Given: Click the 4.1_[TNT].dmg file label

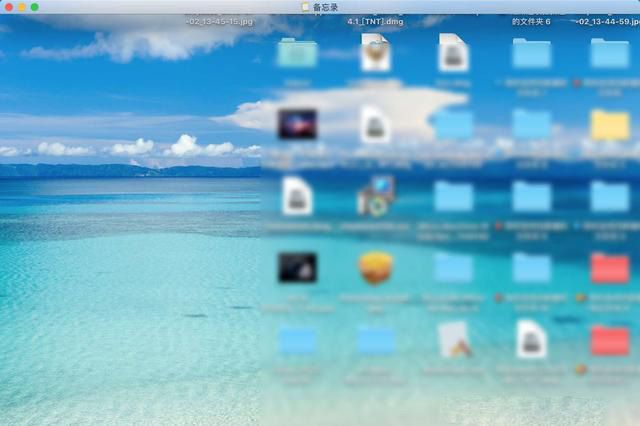Looking at the screenshot, I should (x=376, y=22).
